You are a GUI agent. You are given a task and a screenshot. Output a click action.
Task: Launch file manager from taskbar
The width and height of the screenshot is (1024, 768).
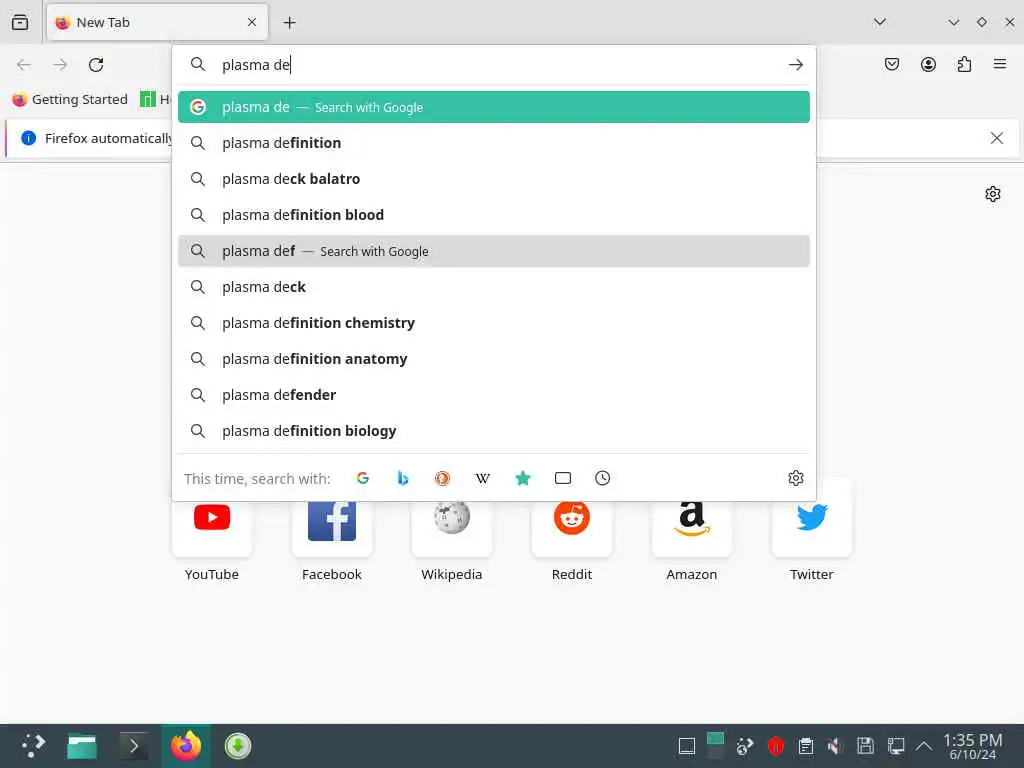(x=82, y=746)
